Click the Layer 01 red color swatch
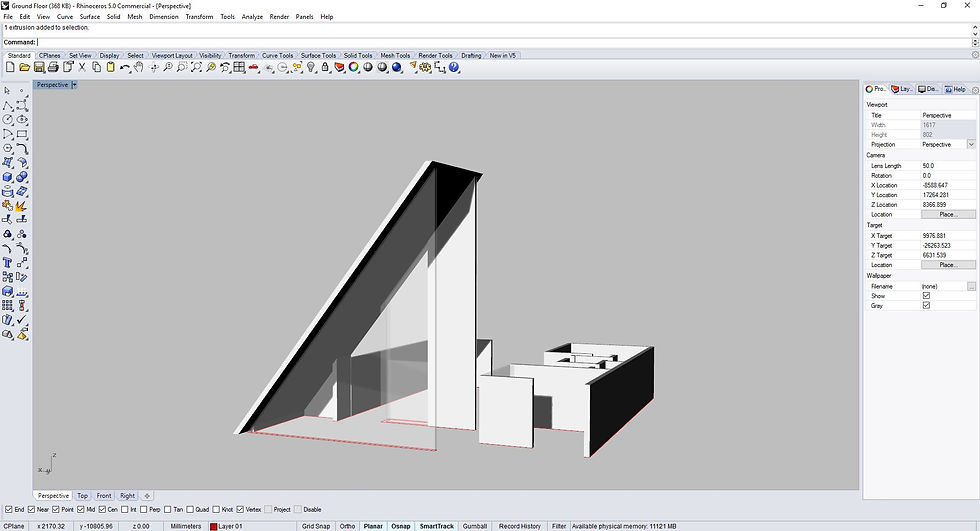Image resolution: width=980 pixels, height=531 pixels. pyautogui.click(x=213, y=527)
